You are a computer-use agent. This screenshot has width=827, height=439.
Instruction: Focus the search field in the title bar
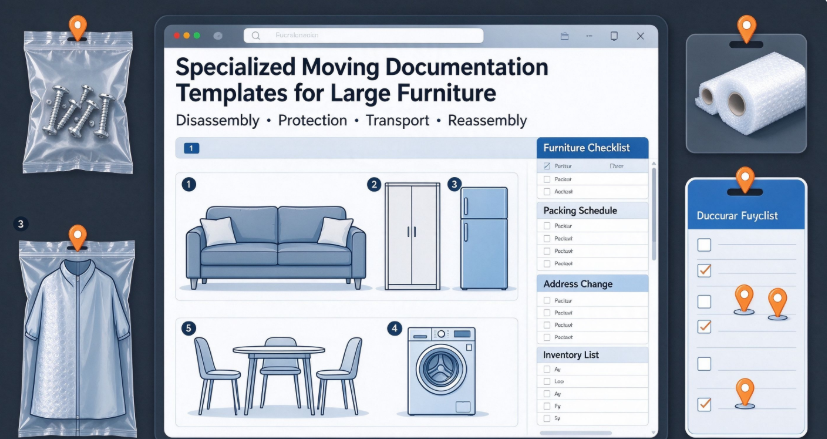pos(363,36)
